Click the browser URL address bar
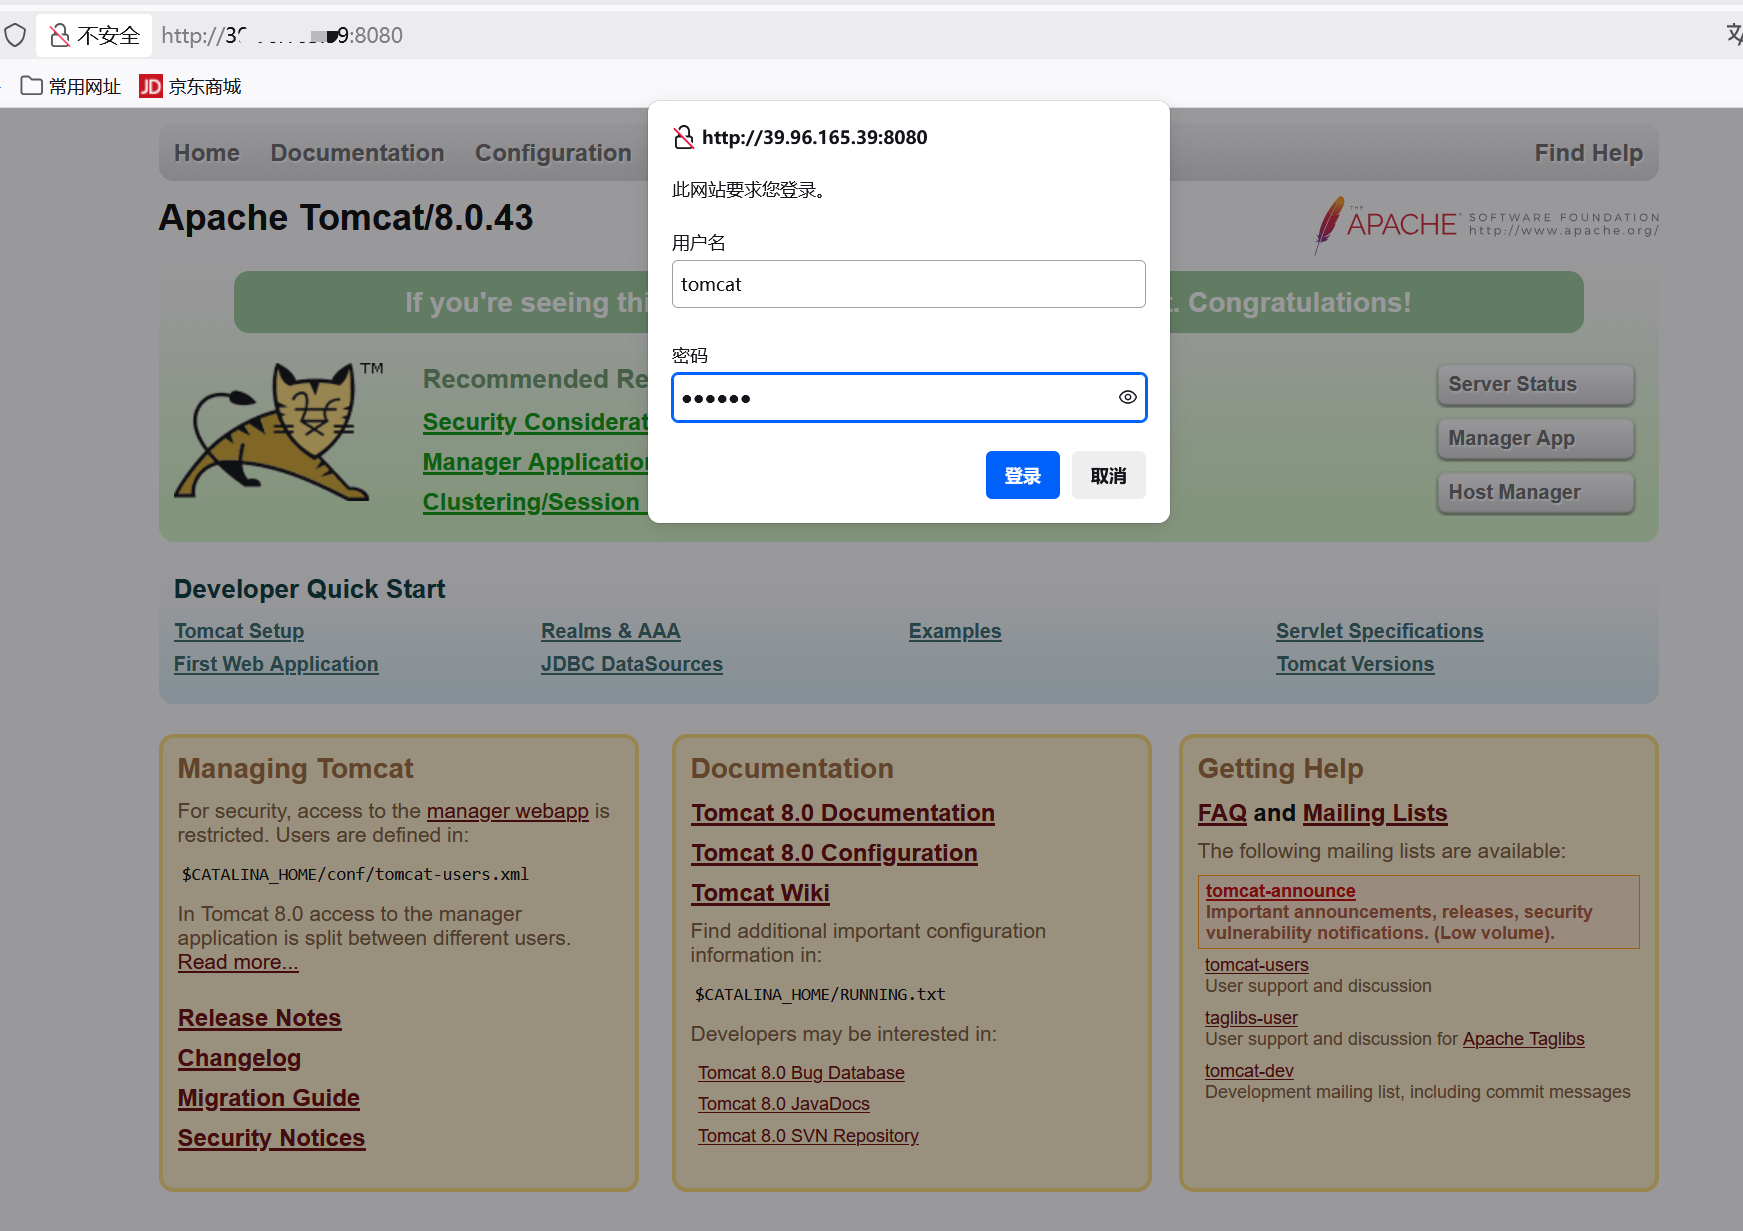1743x1231 pixels. coord(282,36)
